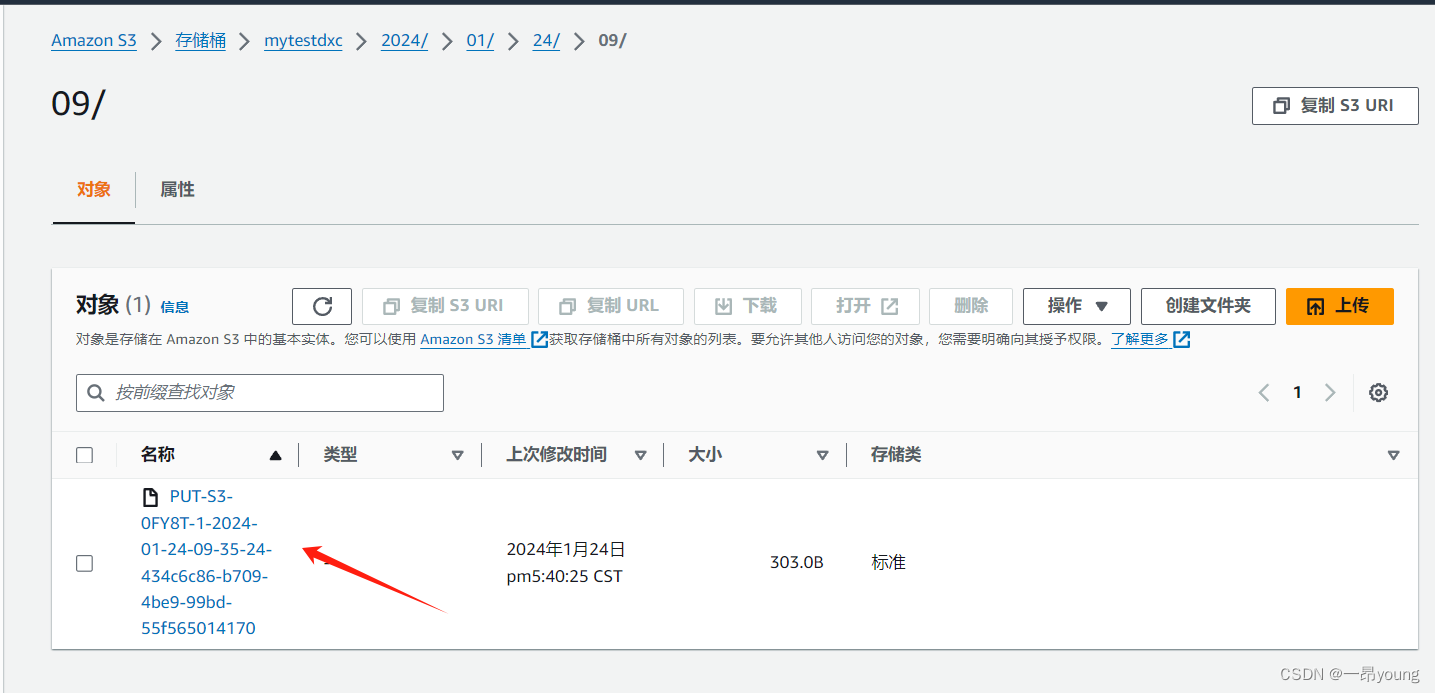
Task: Go to 01/ breadcrumb folder
Action: pos(480,41)
